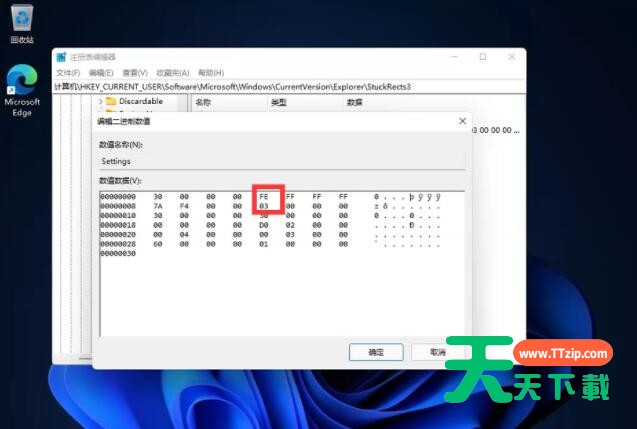
Task: Click the Discardable tree item label
Action: click(x=141, y=101)
